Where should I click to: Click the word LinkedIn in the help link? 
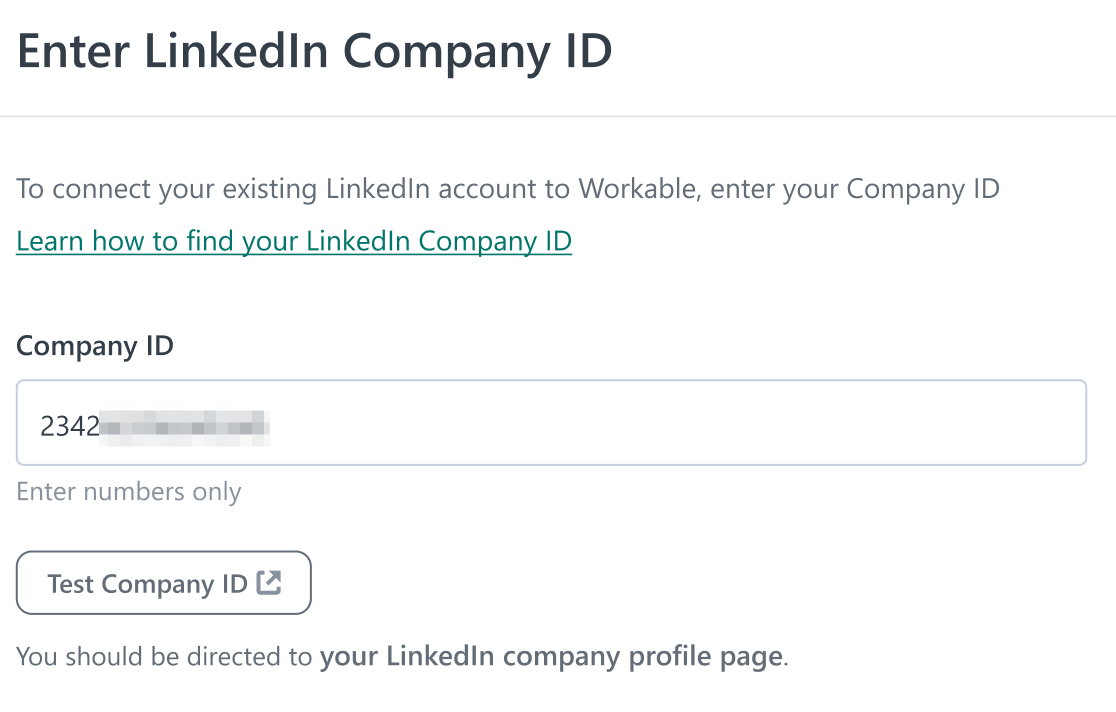click(x=359, y=241)
